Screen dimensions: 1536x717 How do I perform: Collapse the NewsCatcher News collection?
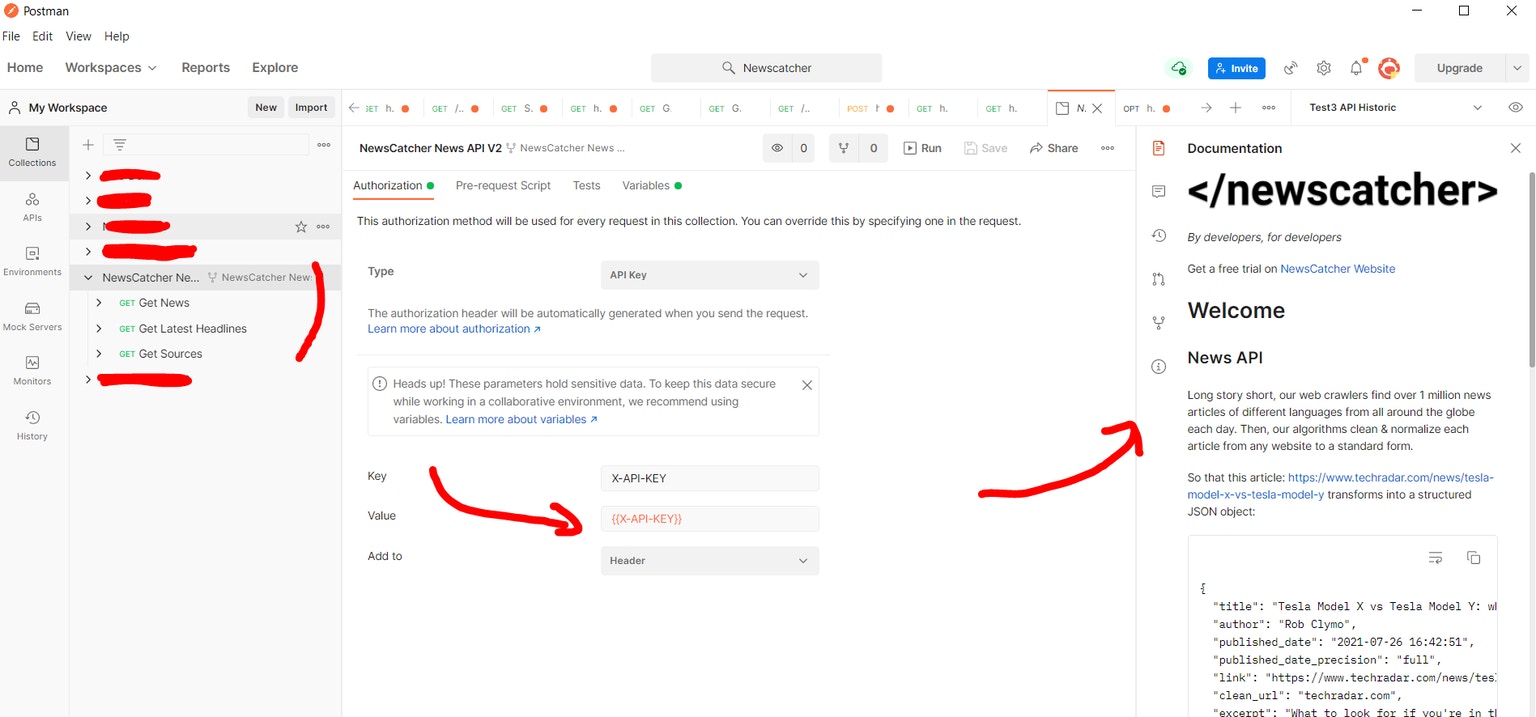pos(88,278)
